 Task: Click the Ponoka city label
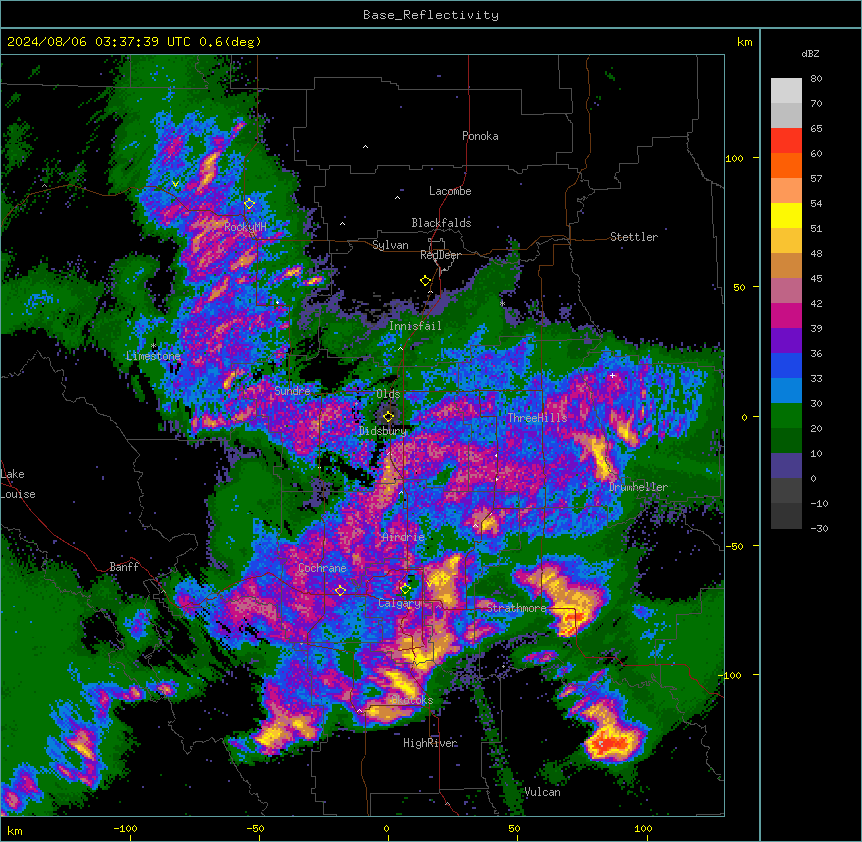(x=480, y=136)
